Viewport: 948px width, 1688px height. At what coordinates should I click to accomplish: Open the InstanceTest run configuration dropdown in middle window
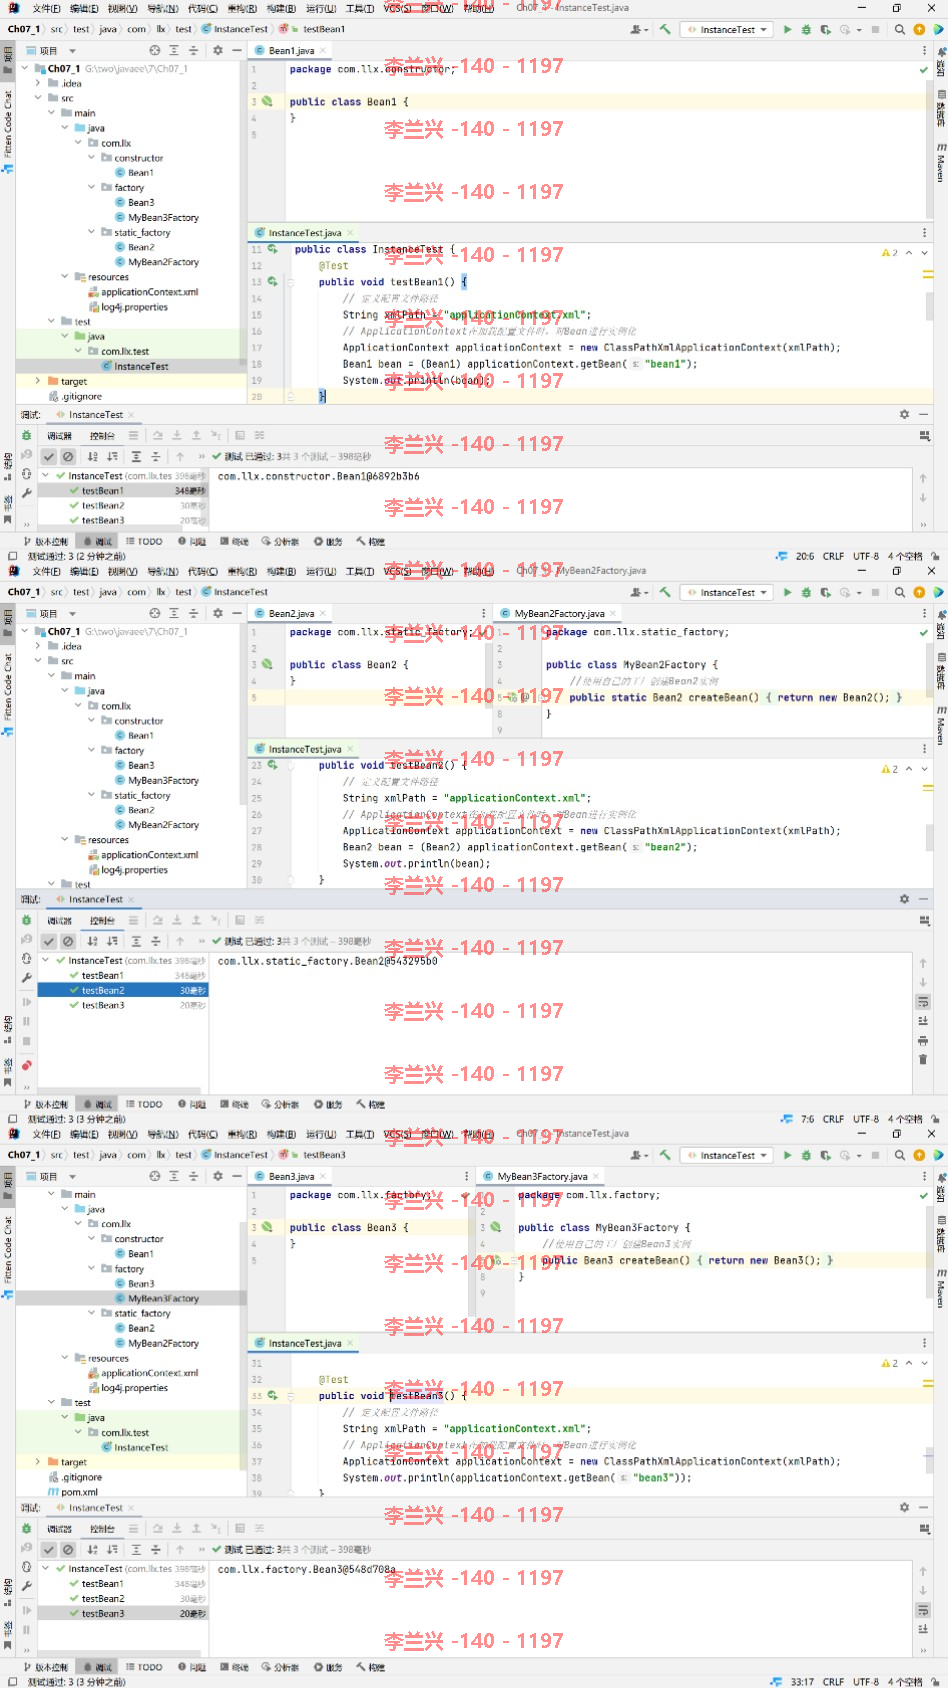(x=727, y=592)
